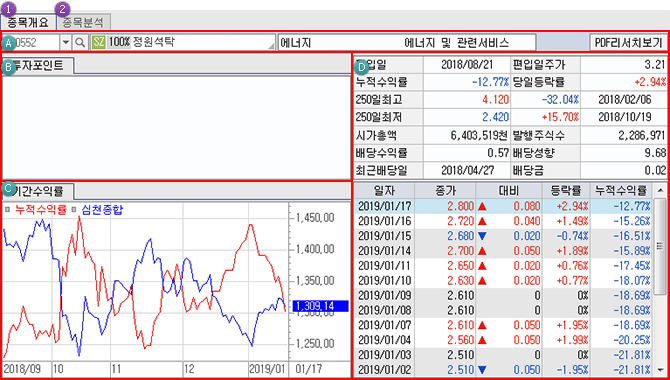Screen dimensions: 670x380
Task: Click the blue 1,309.14 price marker on chart
Action: (320, 306)
